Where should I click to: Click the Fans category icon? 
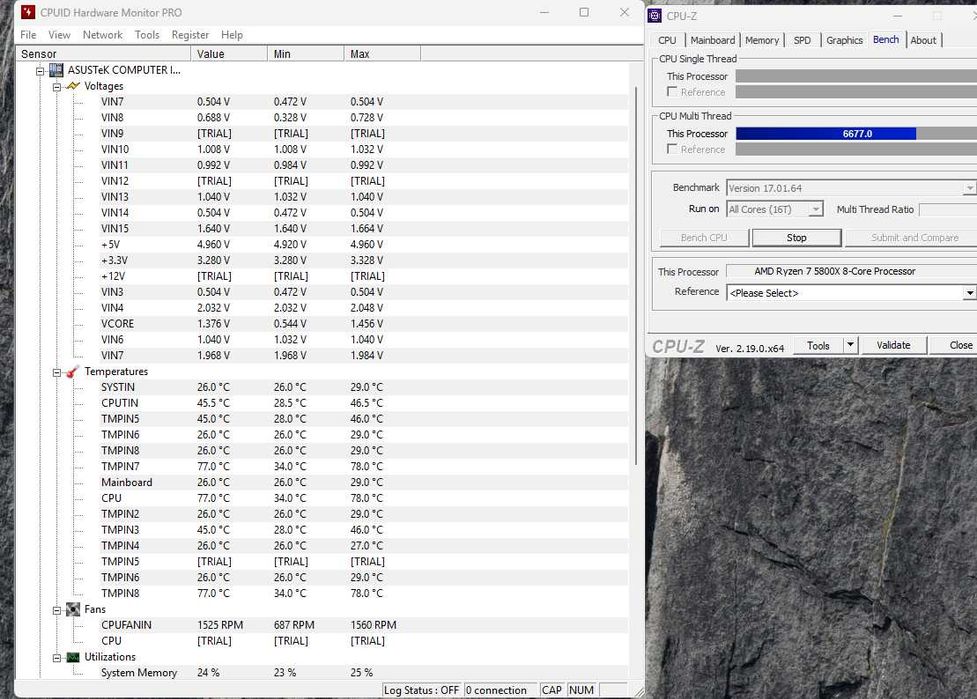point(73,609)
